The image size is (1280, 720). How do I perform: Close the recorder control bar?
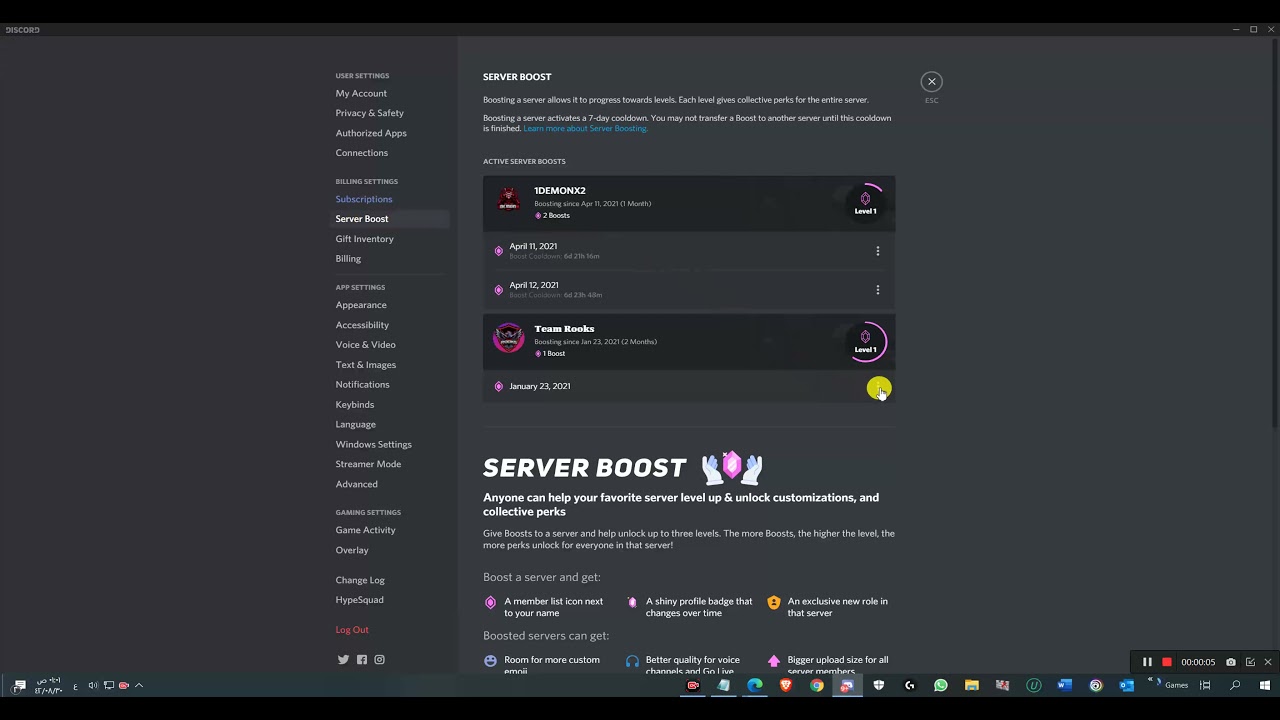click(1268, 662)
